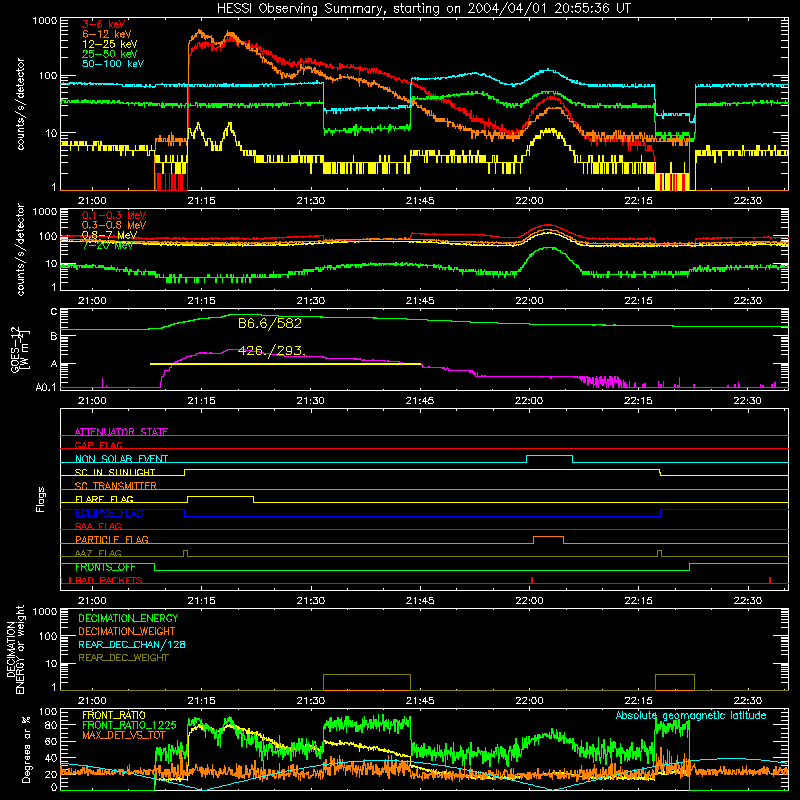Click the 0.3-0.8 MeV legend entry
Viewport: 800px width, 800px height.
click(x=114, y=225)
